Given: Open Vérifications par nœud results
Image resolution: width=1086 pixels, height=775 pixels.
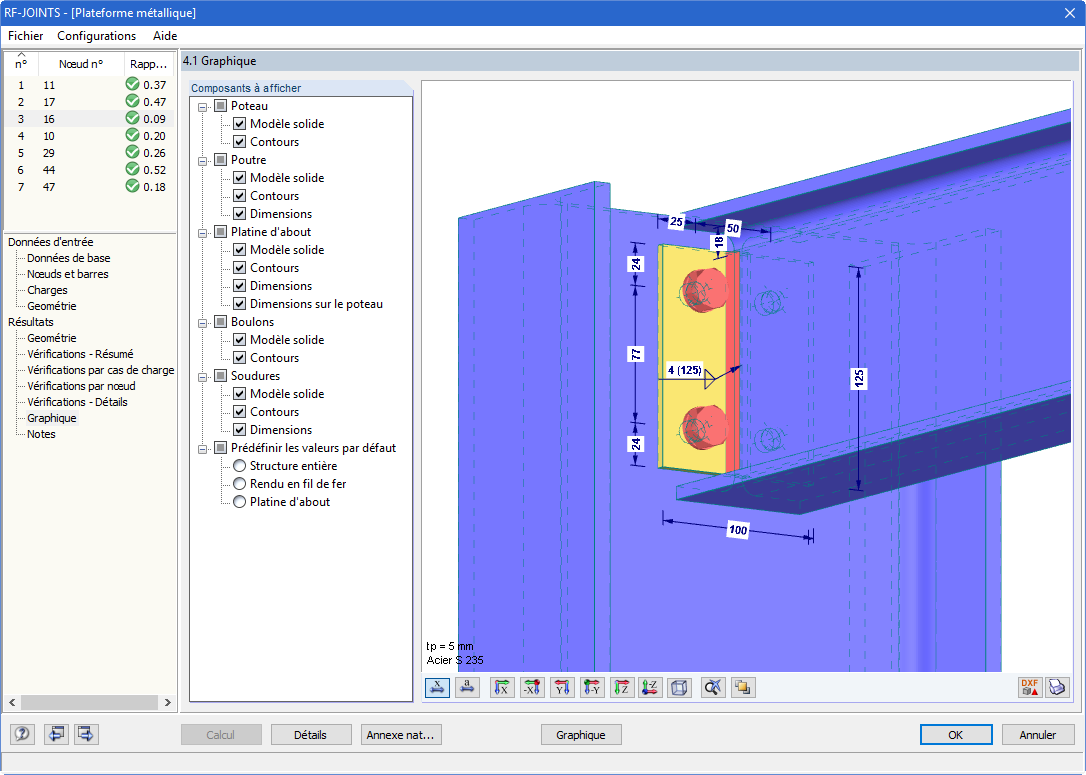Looking at the screenshot, I should coord(81,386).
